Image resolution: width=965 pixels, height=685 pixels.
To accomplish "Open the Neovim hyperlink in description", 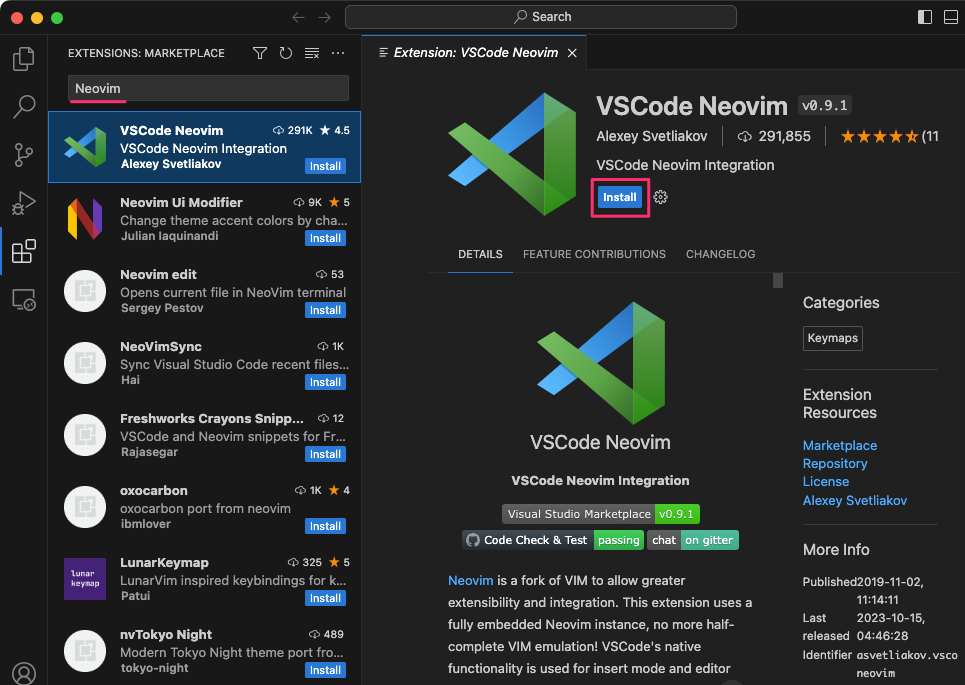I will tap(470, 580).
